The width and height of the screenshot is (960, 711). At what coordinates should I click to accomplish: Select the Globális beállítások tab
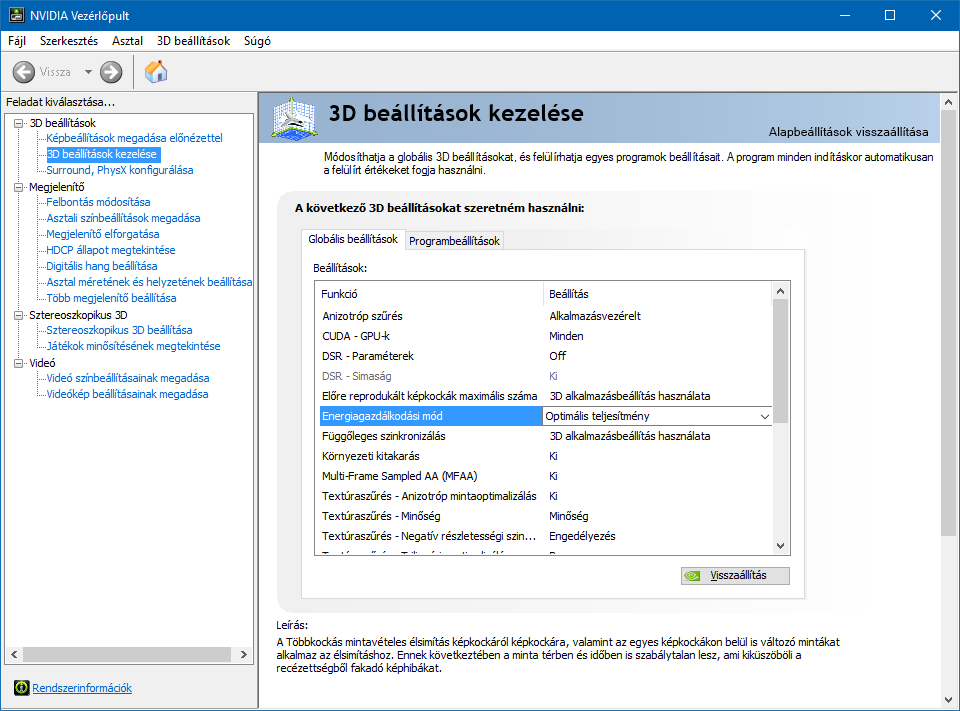pos(353,239)
